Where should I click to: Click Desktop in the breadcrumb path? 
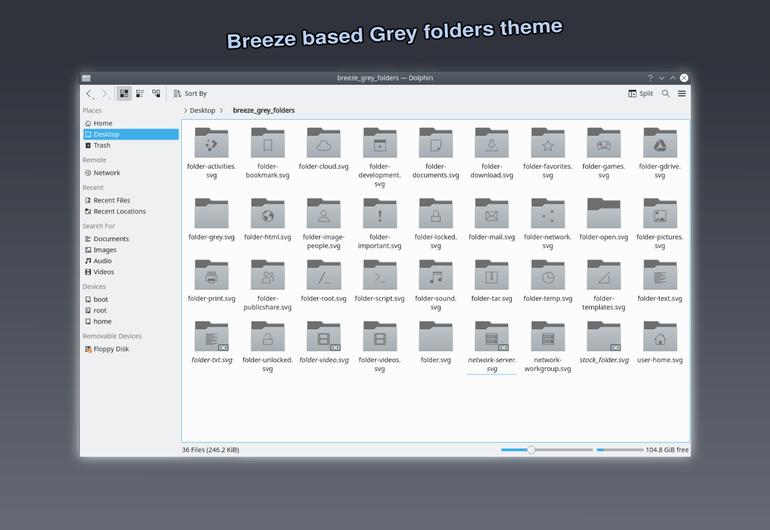(x=202, y=111)
